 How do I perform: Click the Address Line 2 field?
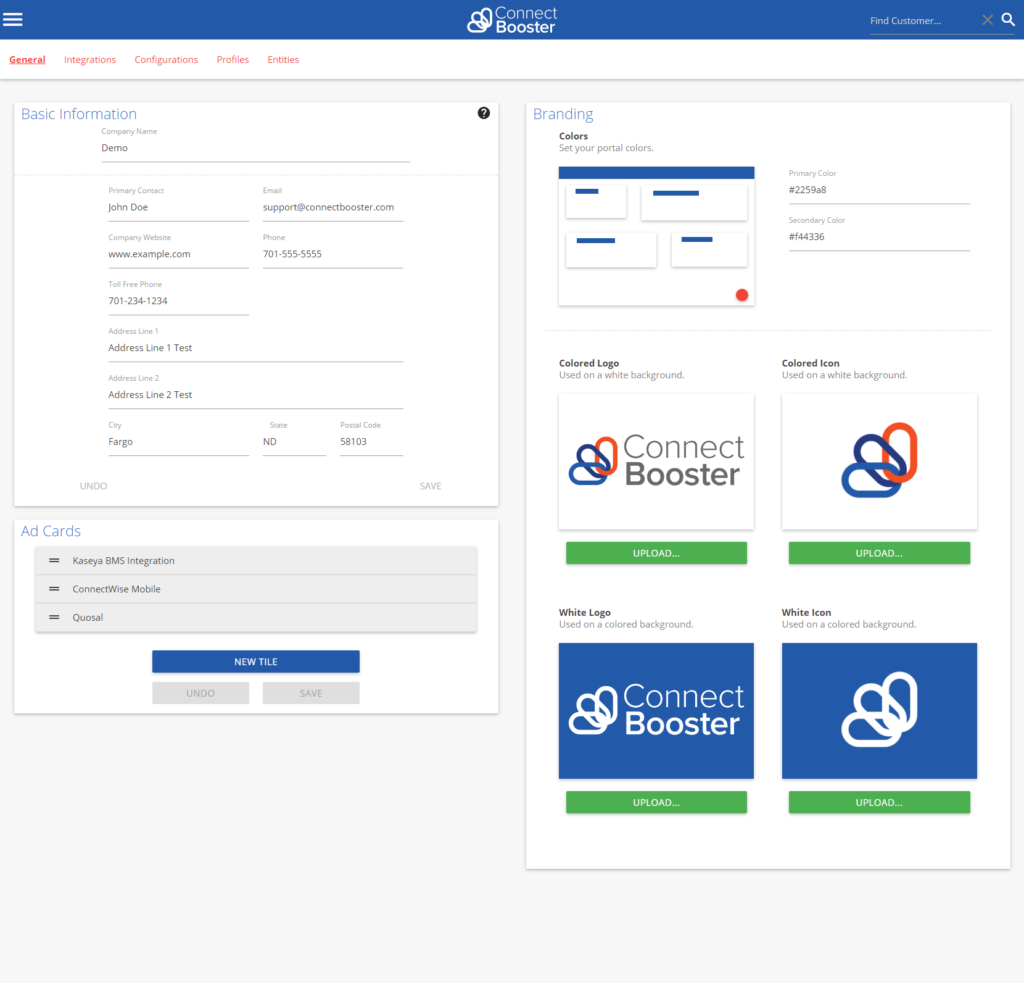click(255, 395)
